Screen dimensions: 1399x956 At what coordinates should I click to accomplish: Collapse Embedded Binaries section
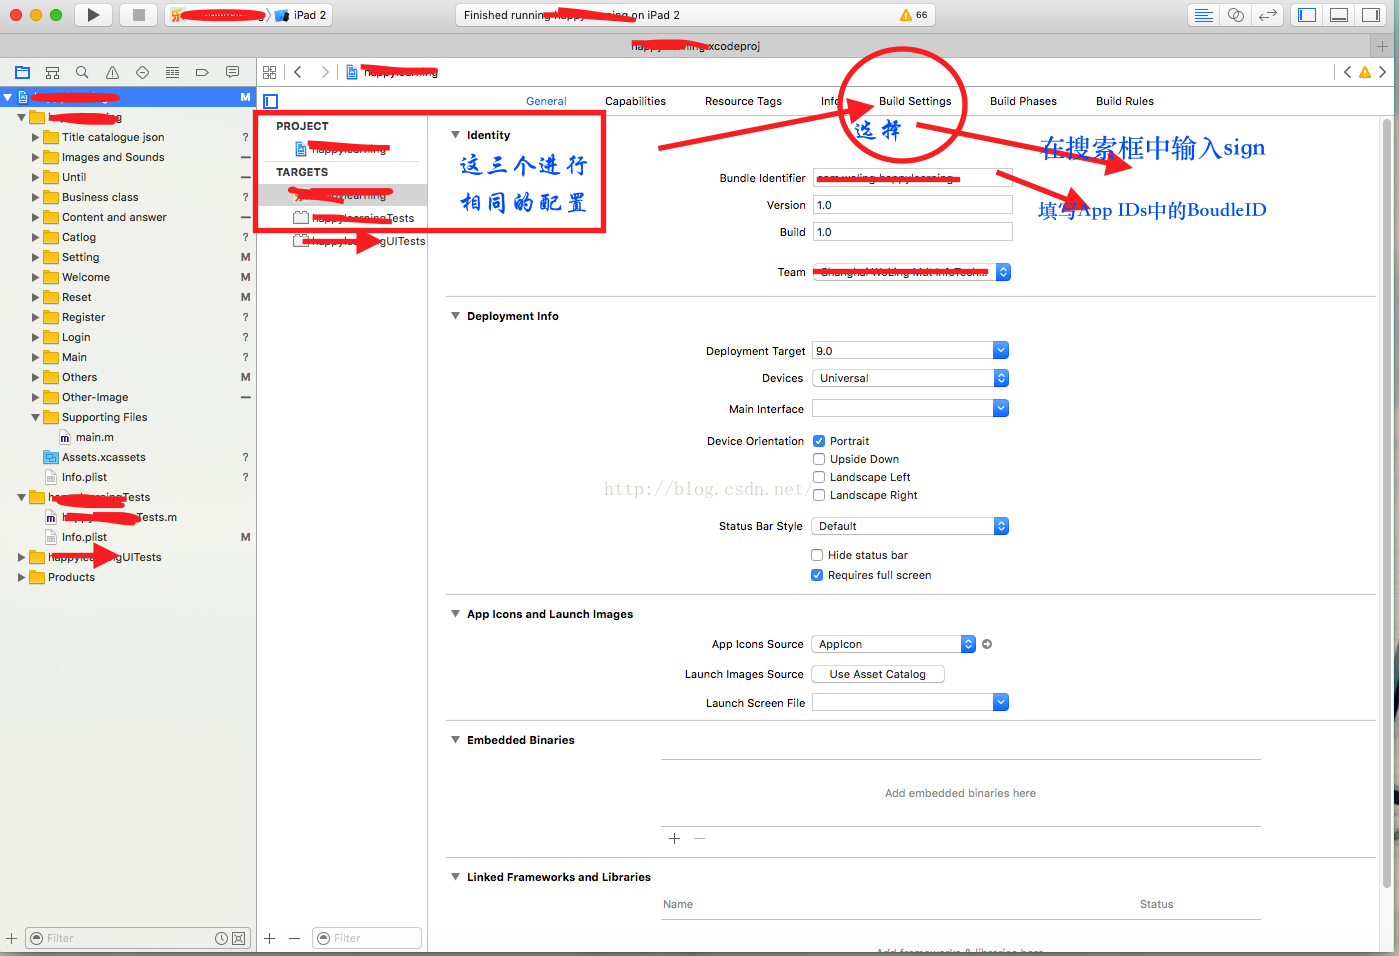tap(455, 740)
